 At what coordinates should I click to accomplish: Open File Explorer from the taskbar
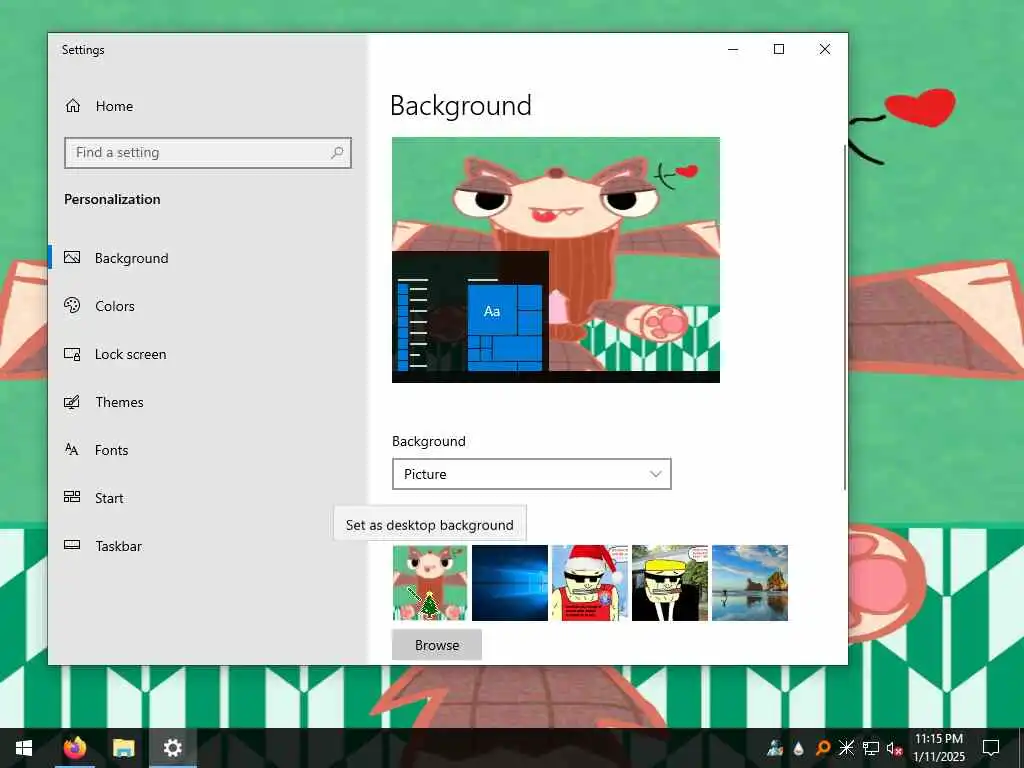pos(123,748)
